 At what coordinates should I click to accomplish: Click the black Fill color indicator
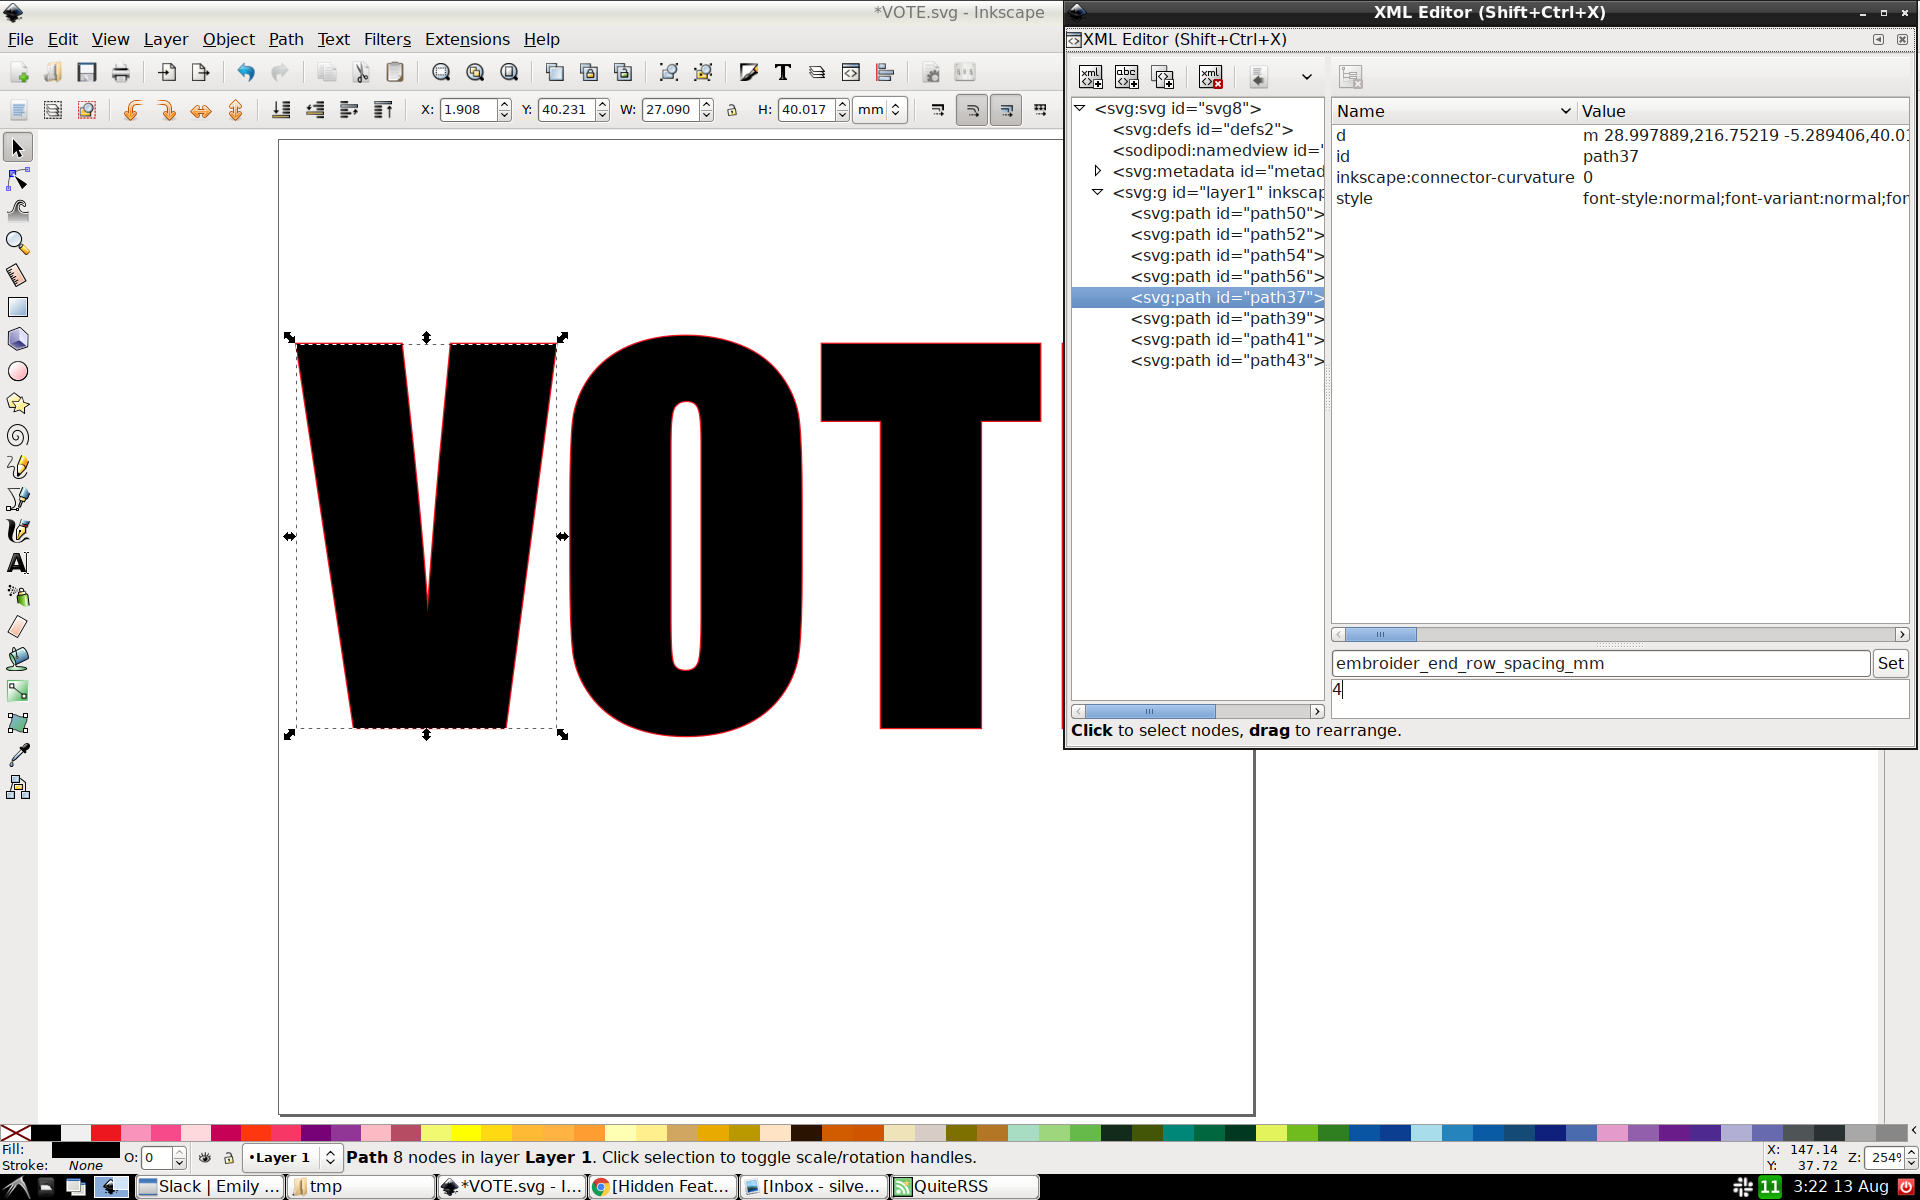point(85,1150)
